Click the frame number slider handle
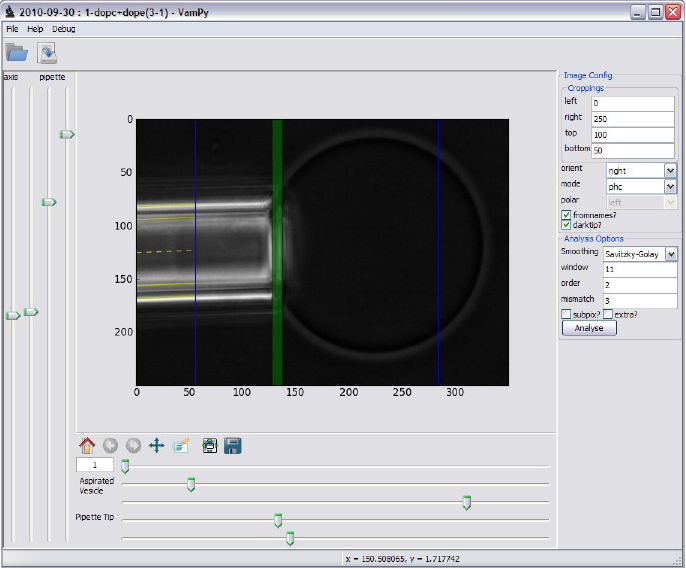 point(125,466)
